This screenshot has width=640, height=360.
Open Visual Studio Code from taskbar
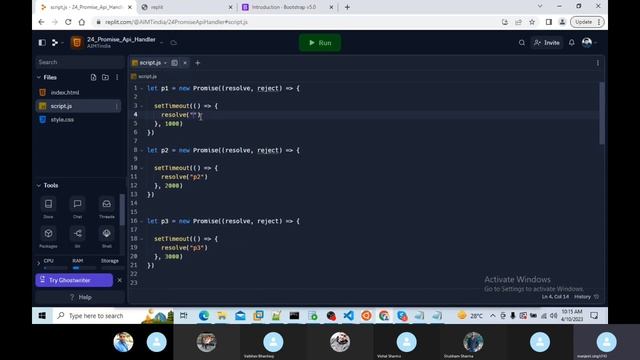tap(349, 316)
